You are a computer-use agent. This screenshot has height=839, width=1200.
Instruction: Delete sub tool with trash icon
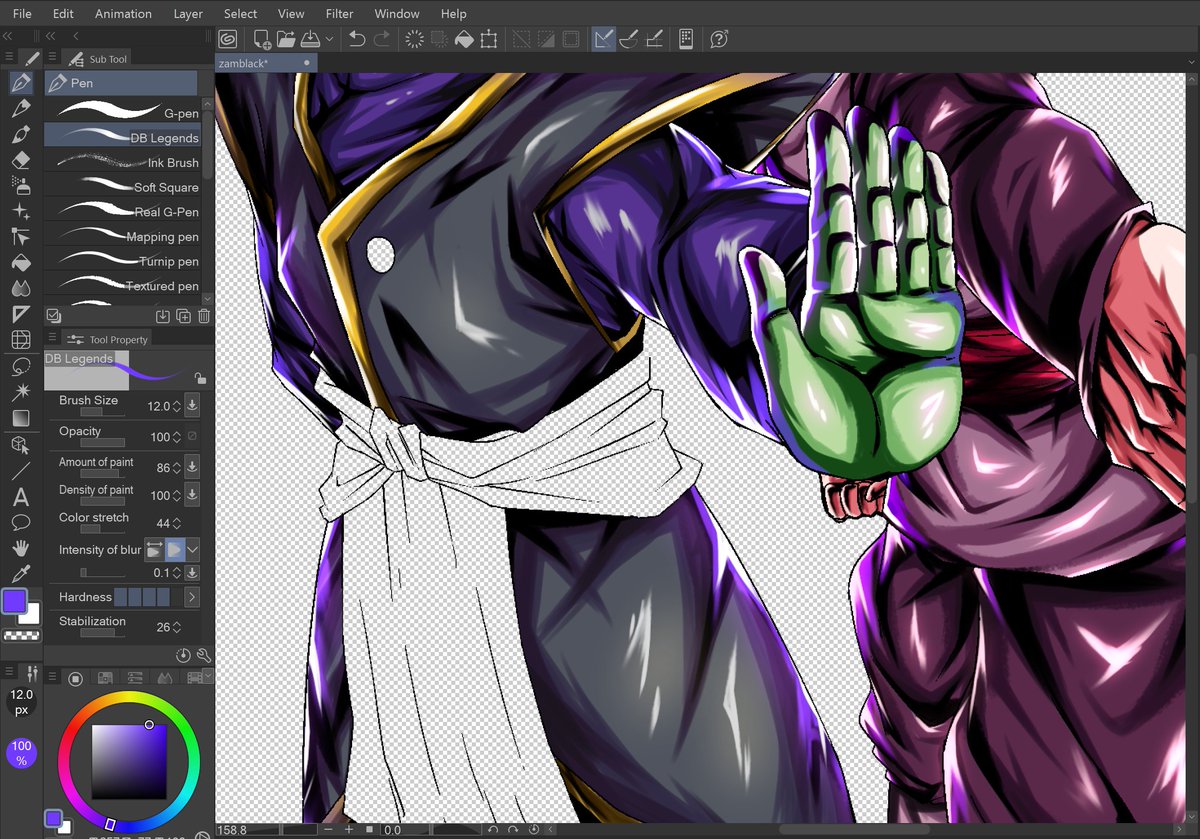[x=204, y=316]
